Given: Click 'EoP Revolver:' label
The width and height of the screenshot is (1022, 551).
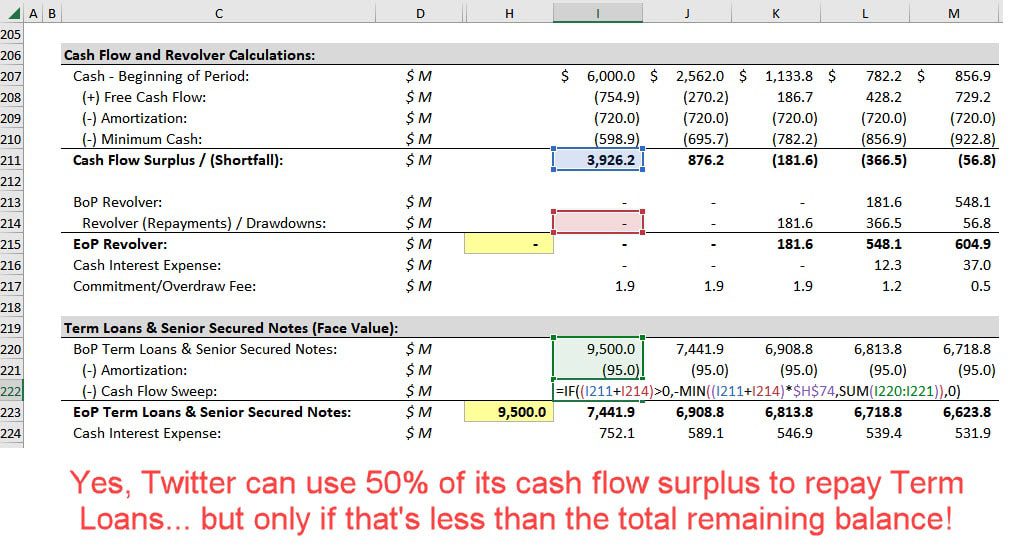Looking at the screenshot, I should click(120, 244).
